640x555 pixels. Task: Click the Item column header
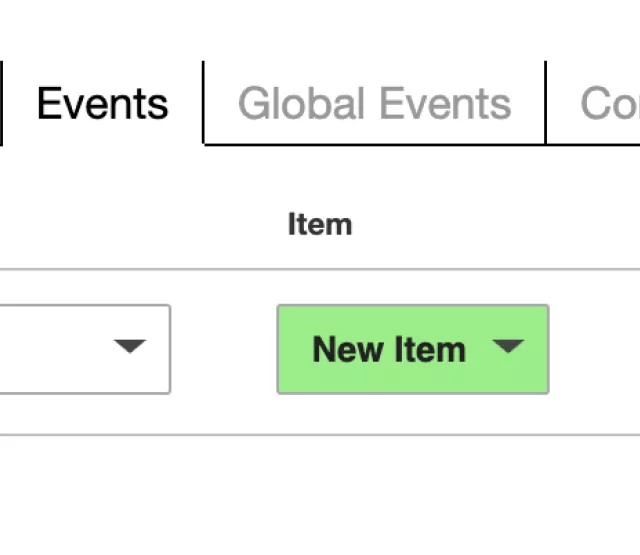(x=320, y=224)
